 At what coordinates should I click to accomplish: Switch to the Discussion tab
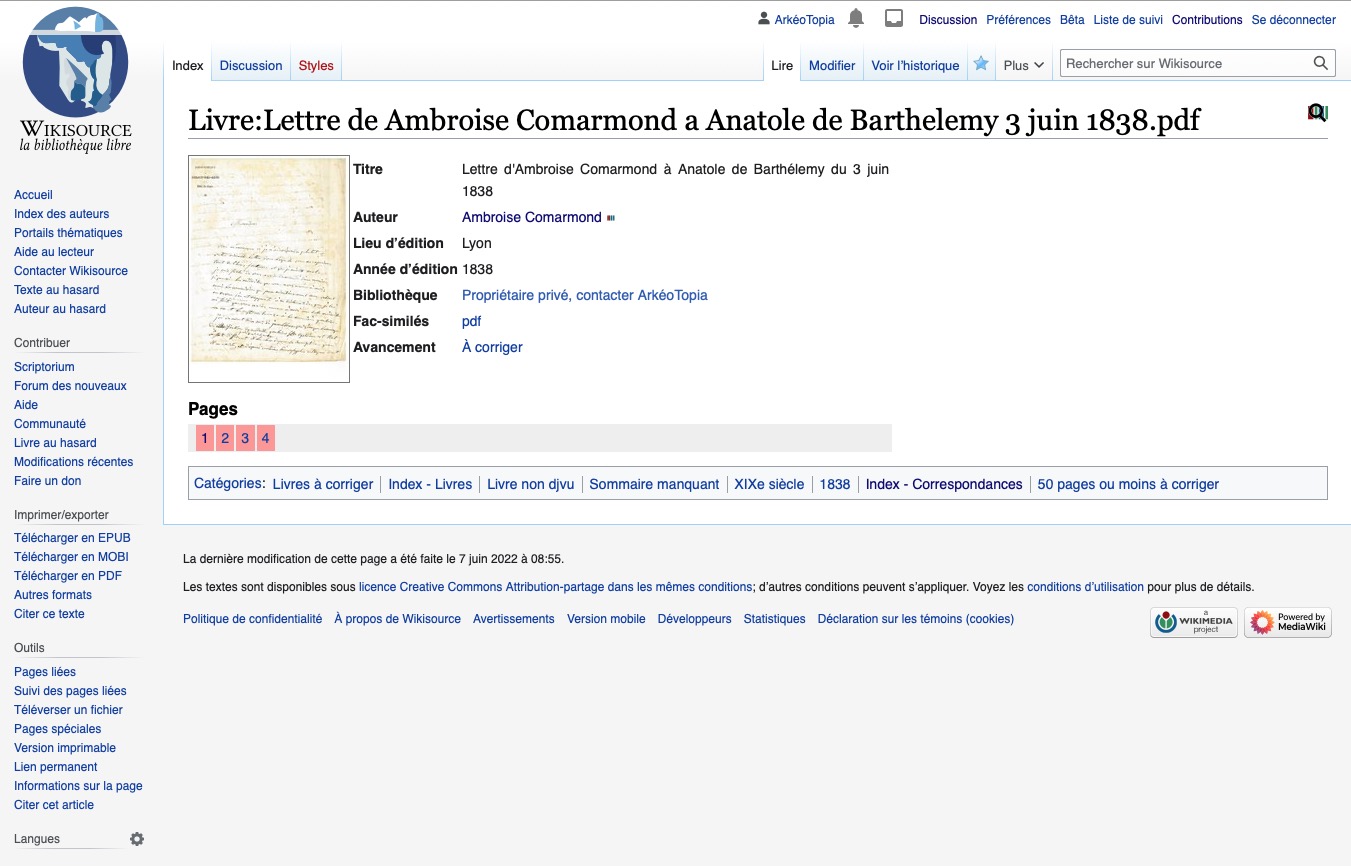250,65
